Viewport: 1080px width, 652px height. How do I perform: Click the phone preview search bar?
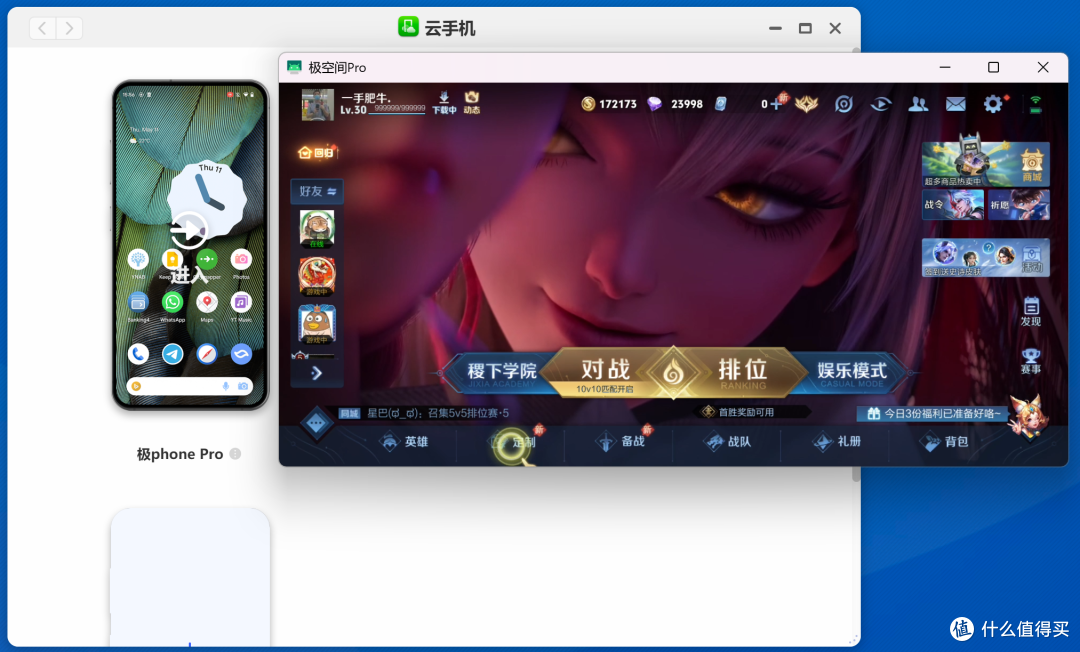click(189, 386)
